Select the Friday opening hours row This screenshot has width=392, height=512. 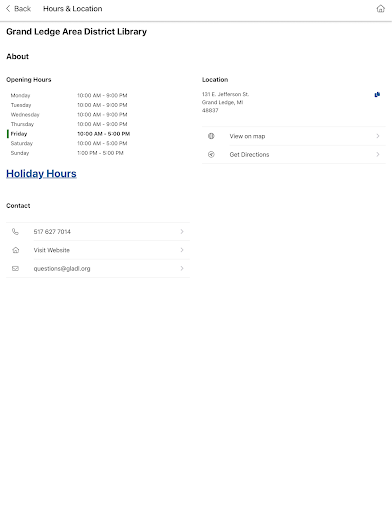70,134
